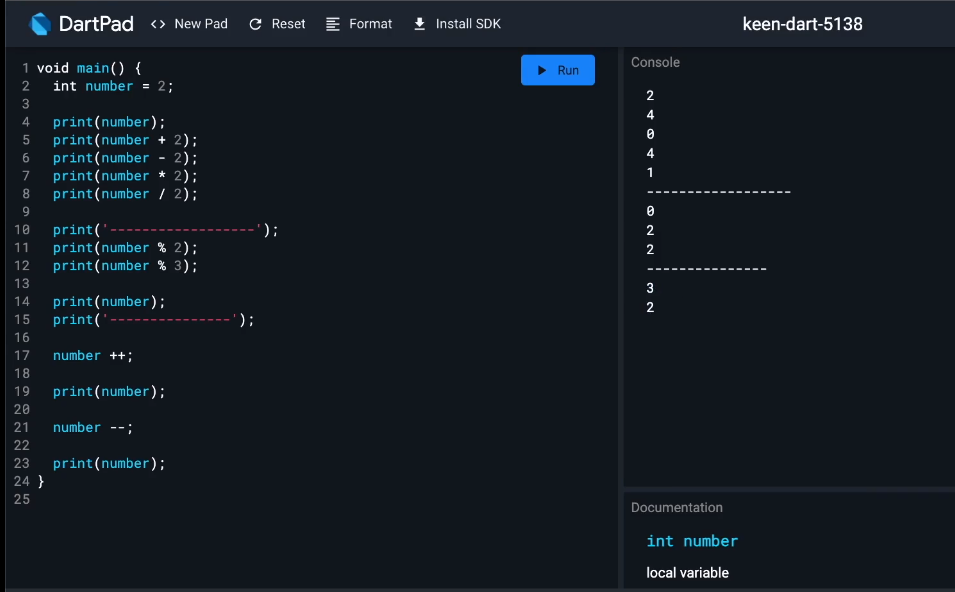
Task: Click print(number) on line 19
Action: click(x=108, y=392)
